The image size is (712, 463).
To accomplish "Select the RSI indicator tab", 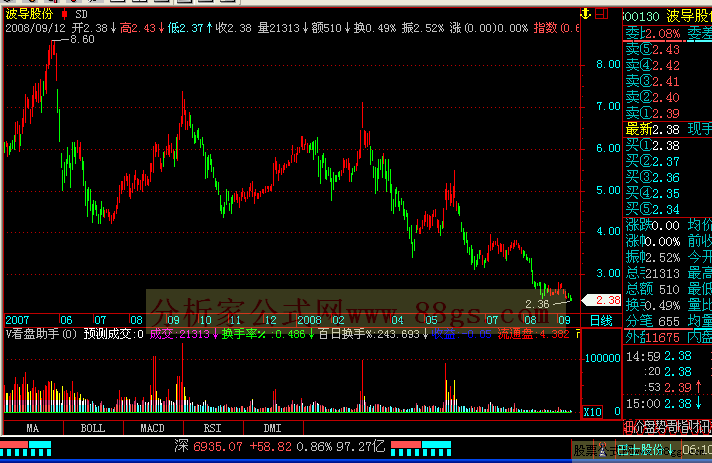I will (213, 428).
